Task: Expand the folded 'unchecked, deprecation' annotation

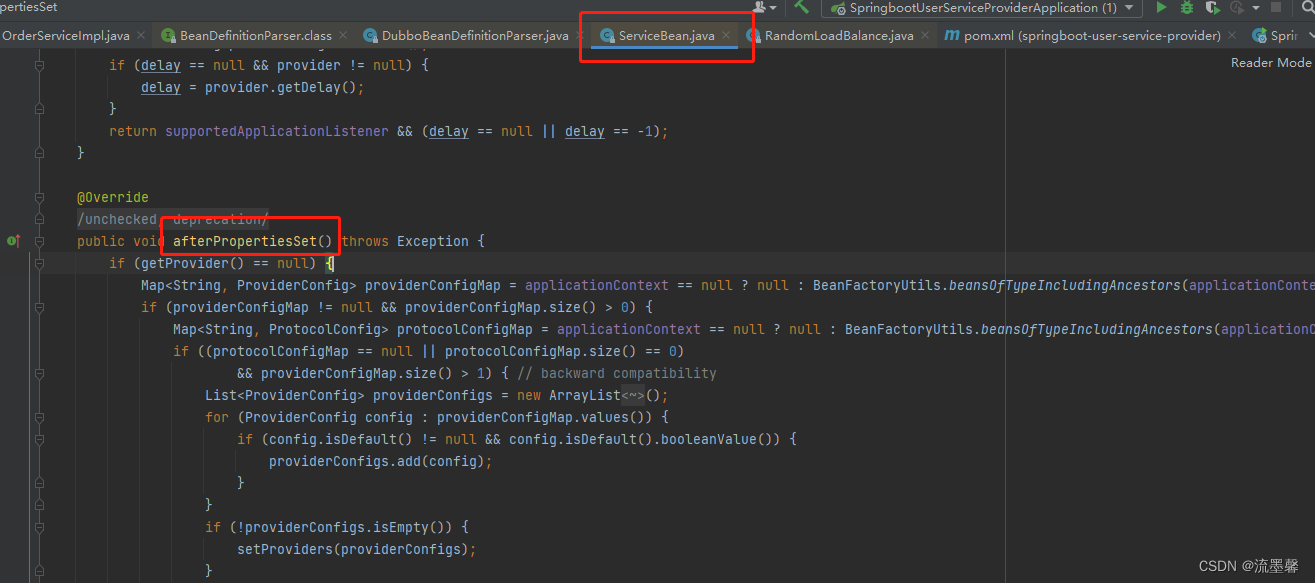Action: pyautogui.click(x=173, y=219)
